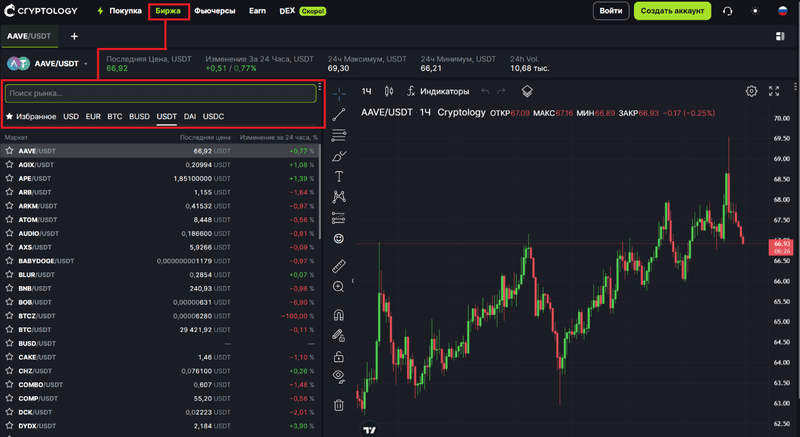Add a new trading pair tab

click(74, 36)
